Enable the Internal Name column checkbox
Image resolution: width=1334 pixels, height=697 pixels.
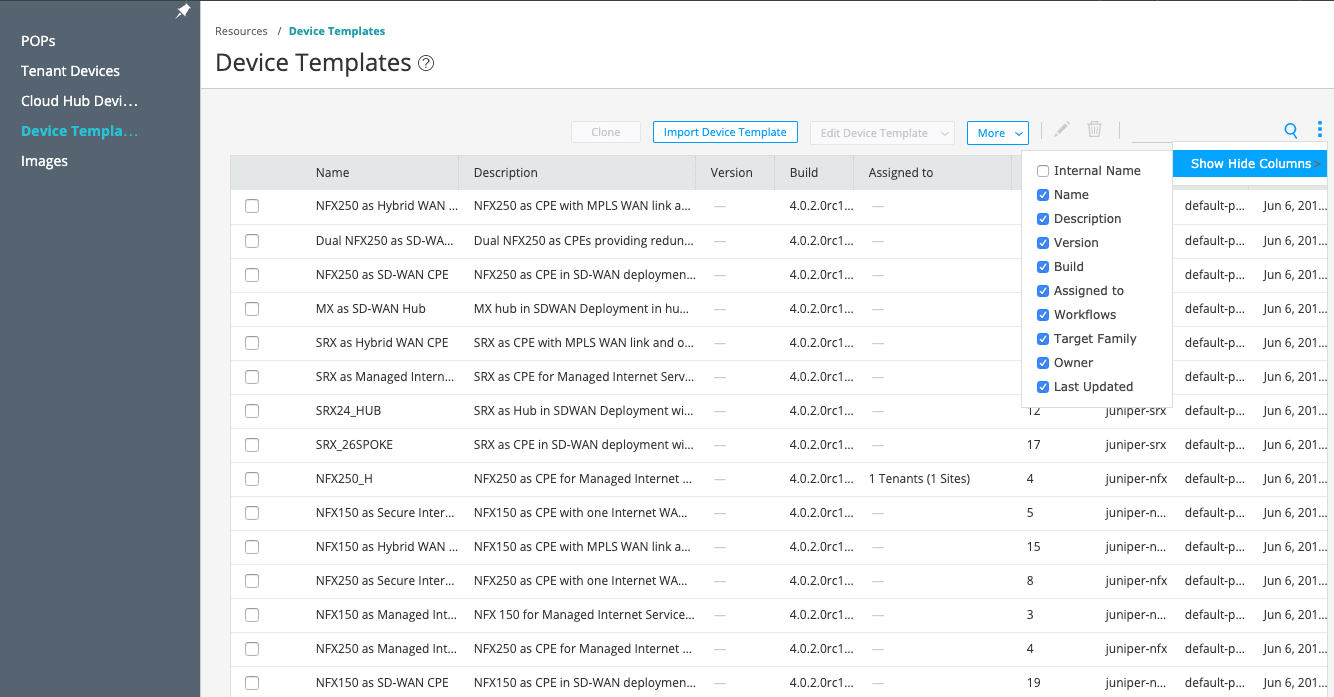1043,170
